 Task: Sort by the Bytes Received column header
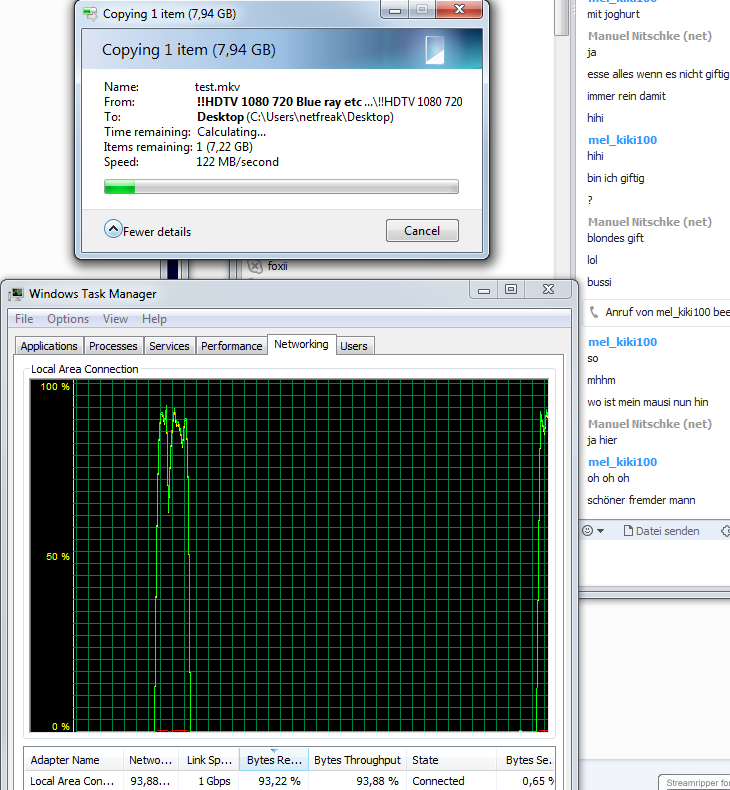coord(274,760)
